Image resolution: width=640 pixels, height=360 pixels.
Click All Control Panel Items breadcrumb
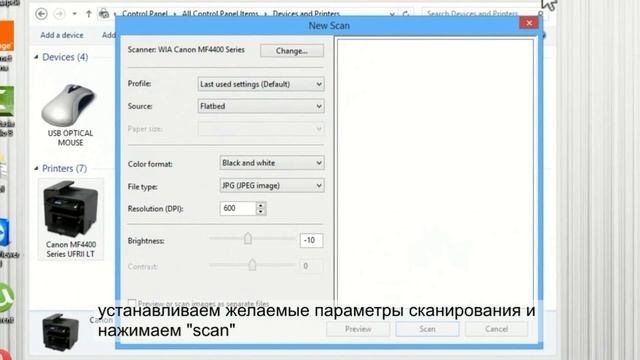coord(220,14)
